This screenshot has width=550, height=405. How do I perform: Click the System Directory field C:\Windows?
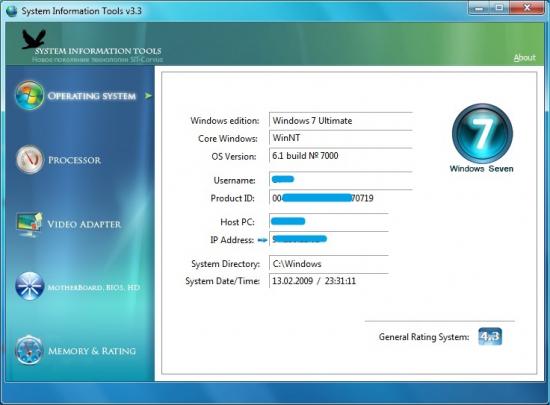[329, 264]
